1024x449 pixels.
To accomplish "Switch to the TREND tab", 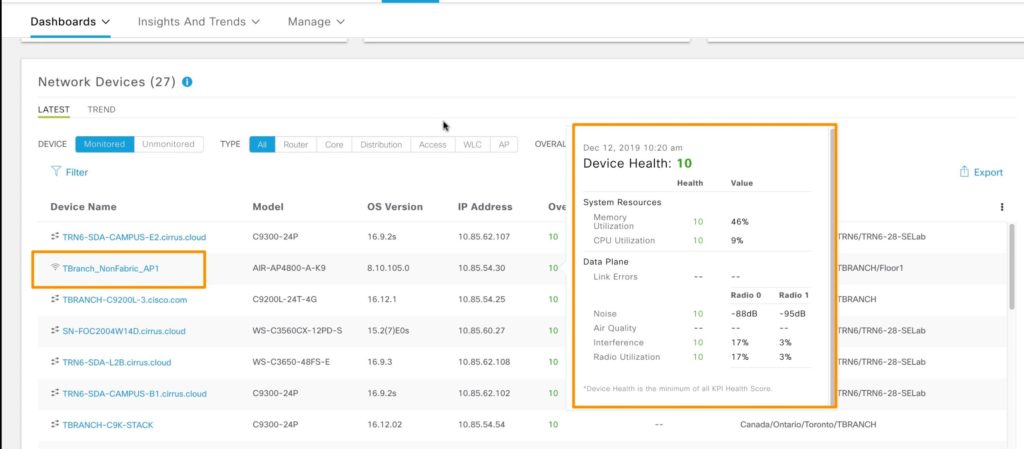I will 101,110.
